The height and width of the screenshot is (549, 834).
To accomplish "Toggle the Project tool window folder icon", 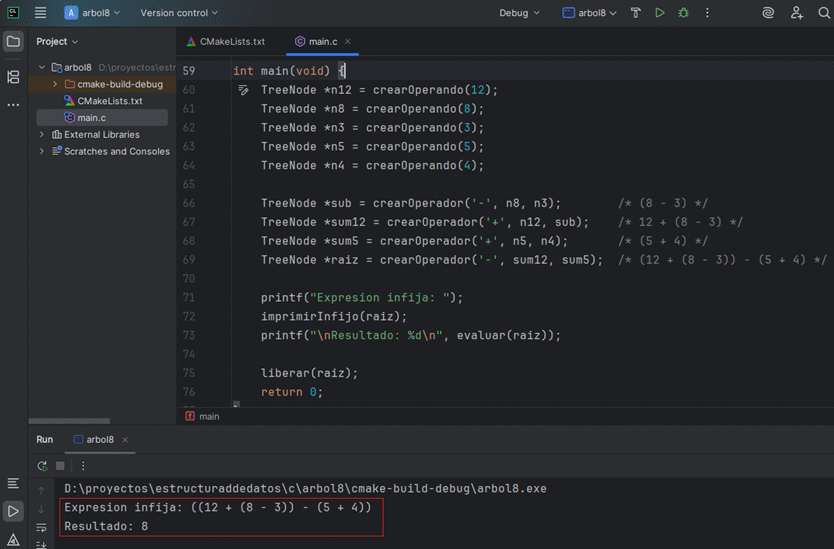I will coord(13,42).
